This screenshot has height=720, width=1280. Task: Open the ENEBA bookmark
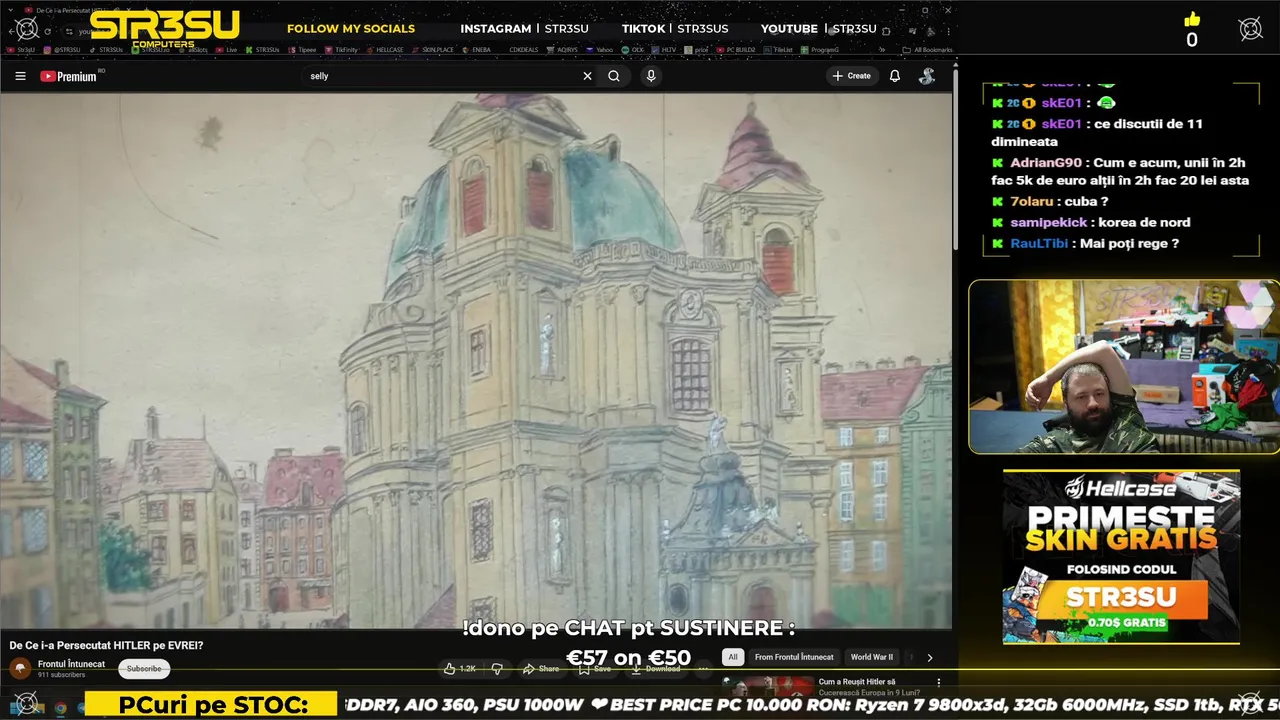476,49
